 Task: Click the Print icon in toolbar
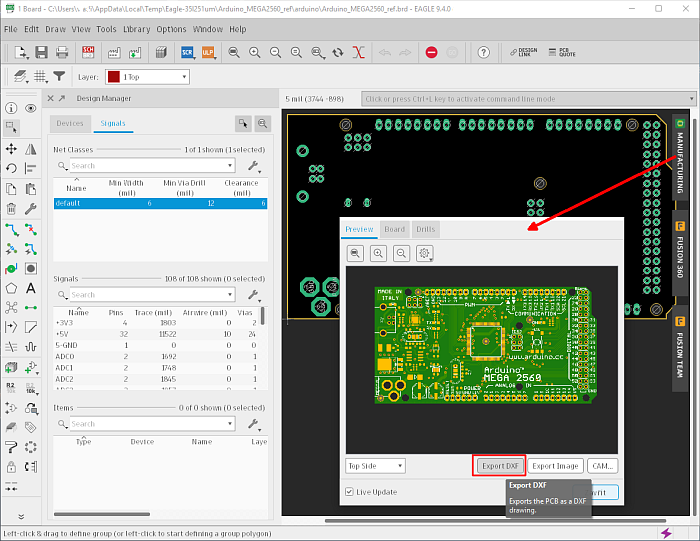pos(62,52)
